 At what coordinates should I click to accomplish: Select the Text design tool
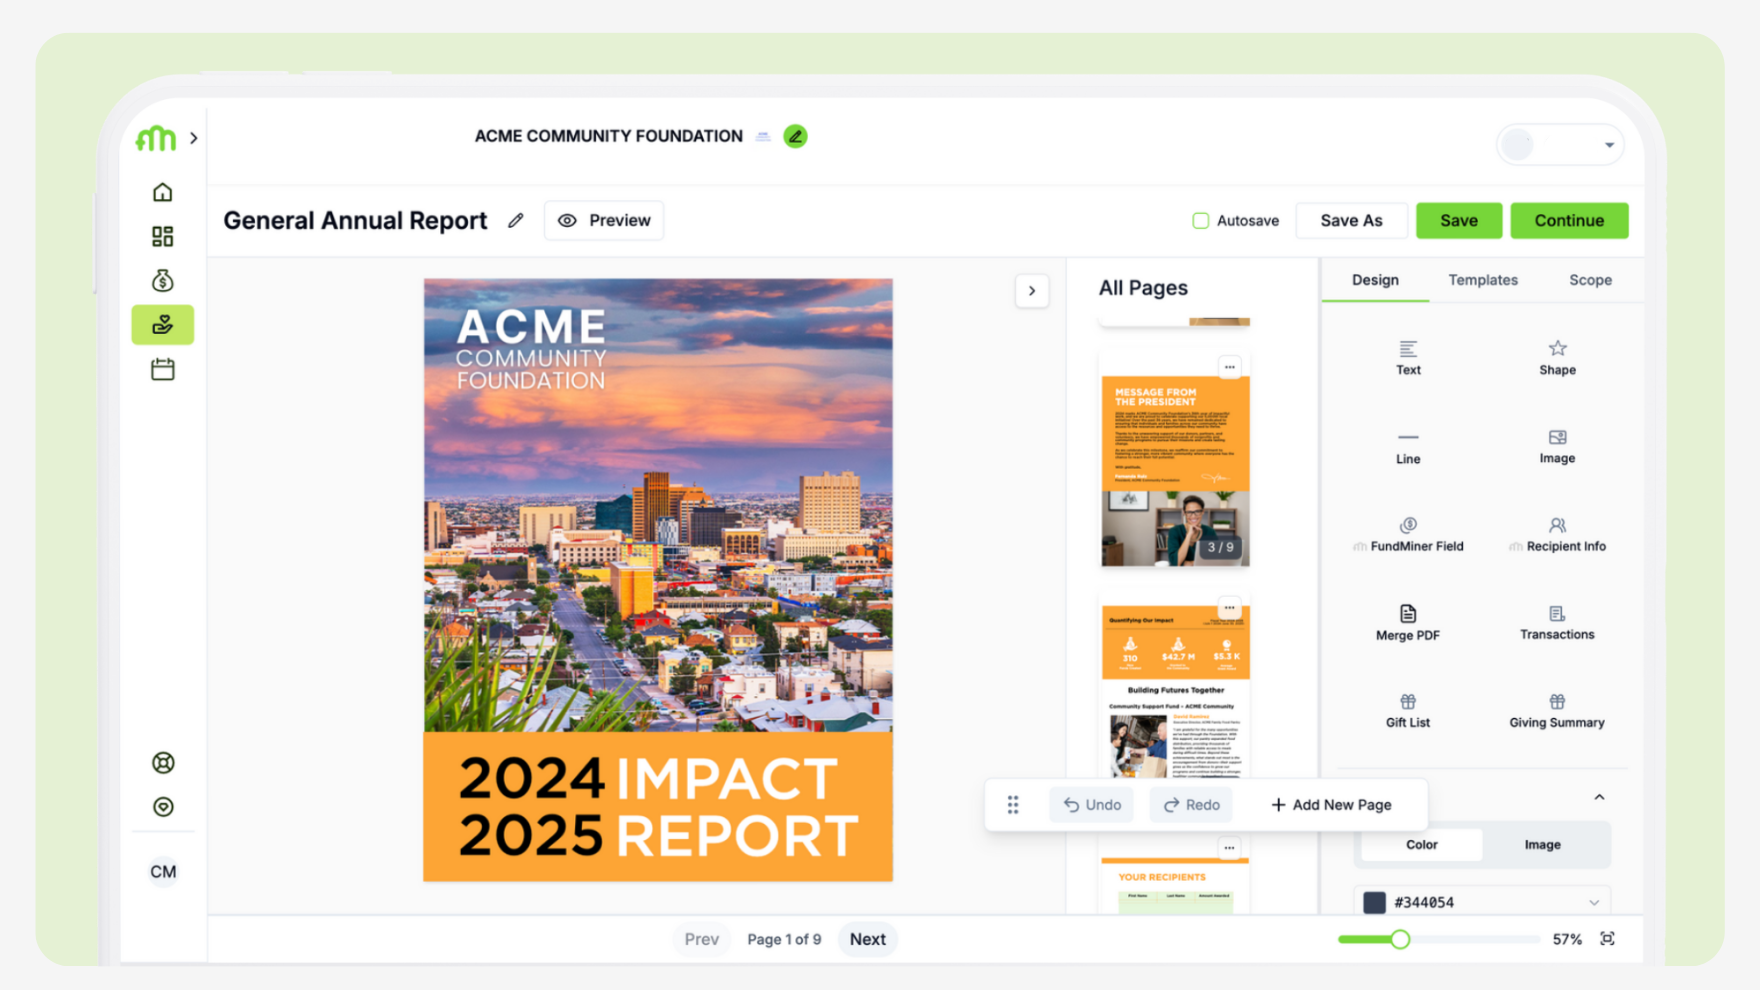tap(1408, 357)
